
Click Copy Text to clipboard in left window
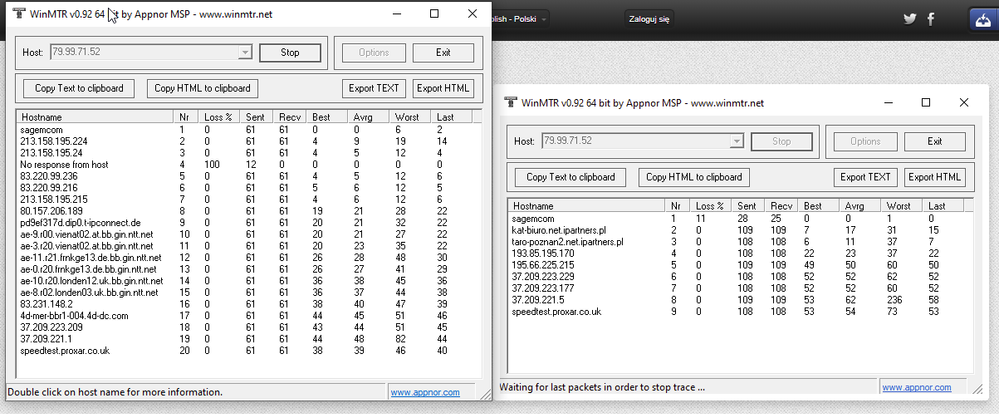click(80, 88)
